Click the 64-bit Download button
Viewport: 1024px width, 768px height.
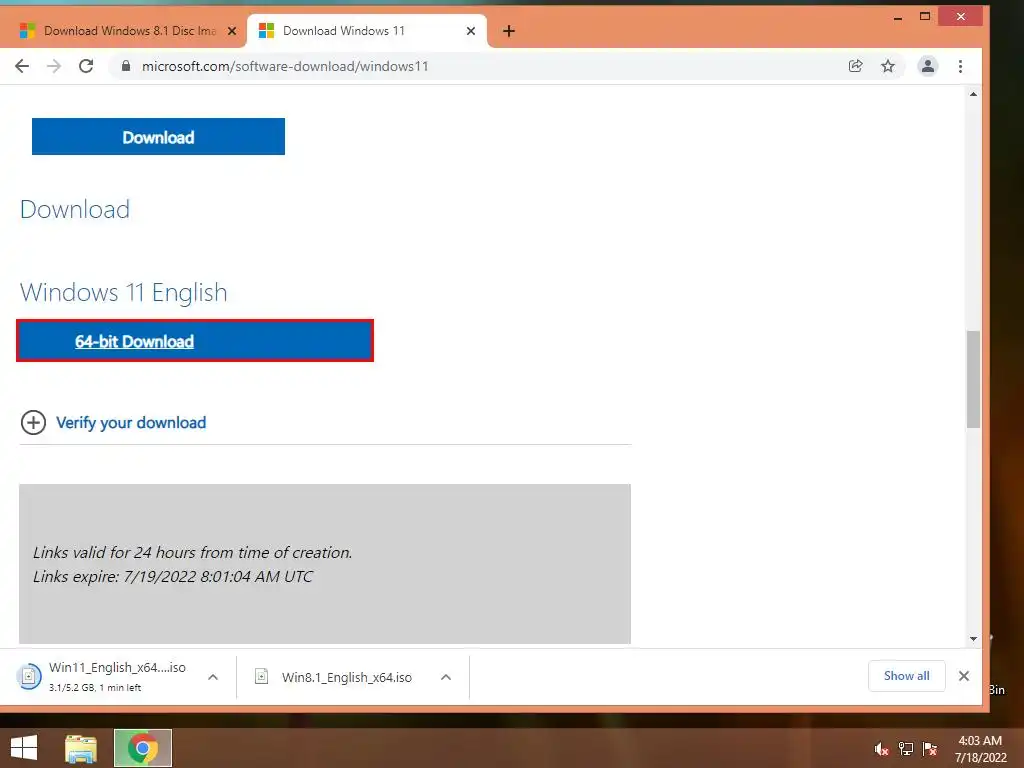pos(195,340)
